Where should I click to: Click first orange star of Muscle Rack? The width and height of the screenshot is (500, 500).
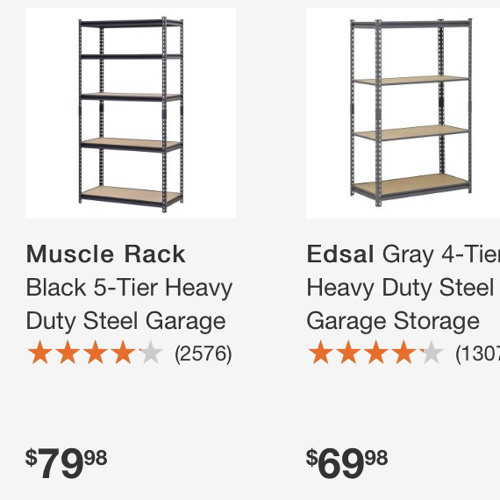click(40, 352)
